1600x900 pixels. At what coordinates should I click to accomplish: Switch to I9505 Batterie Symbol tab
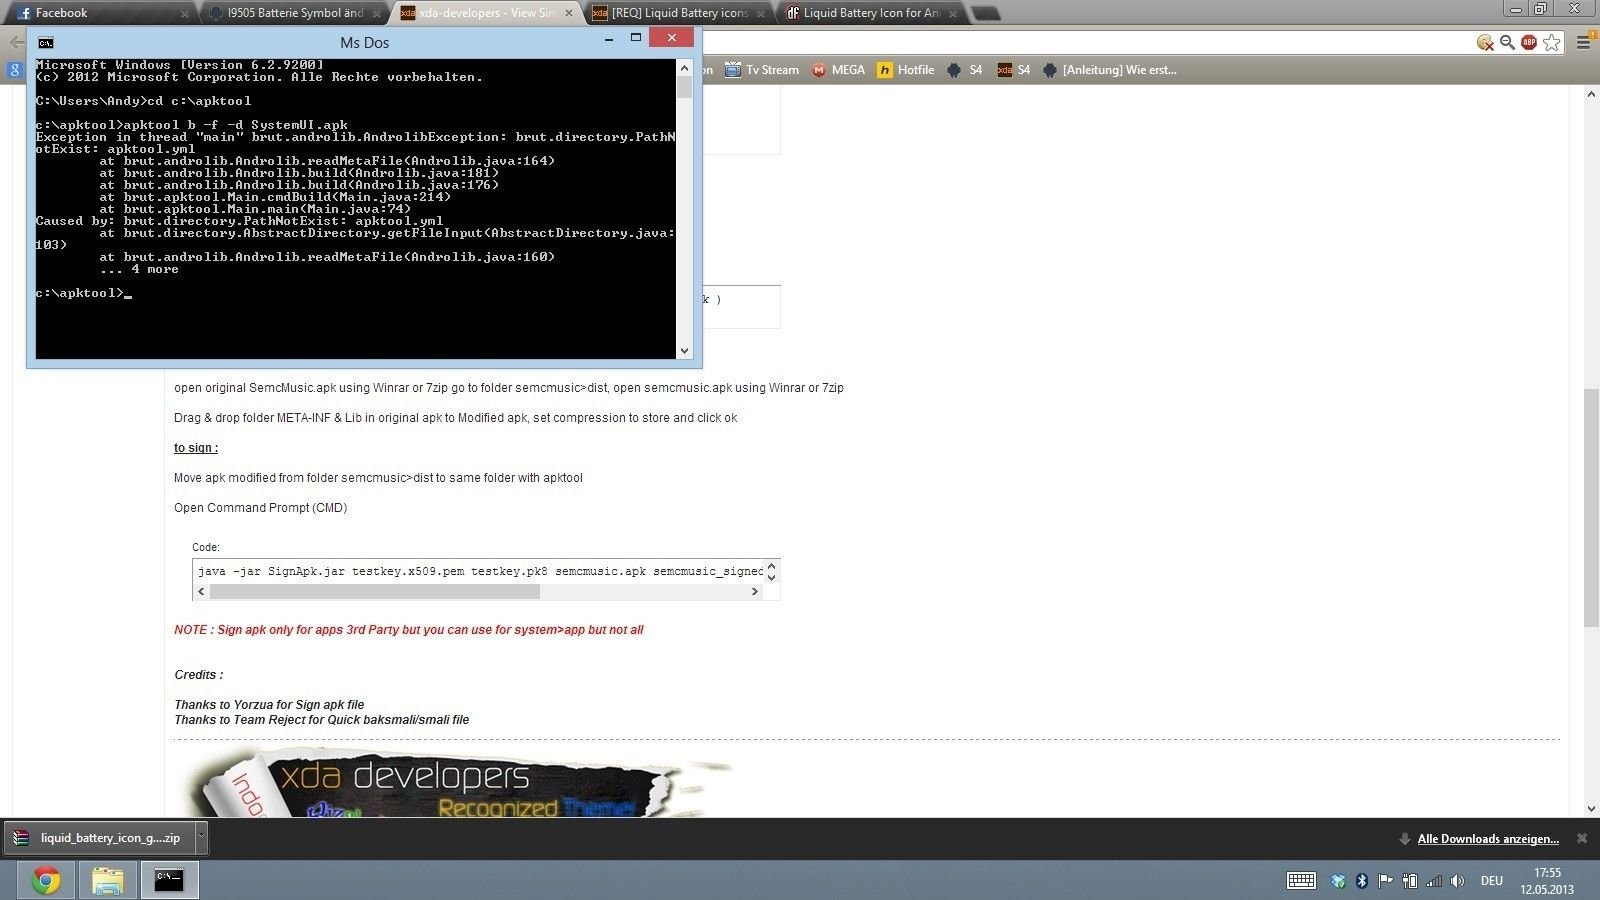pos(295,13)
